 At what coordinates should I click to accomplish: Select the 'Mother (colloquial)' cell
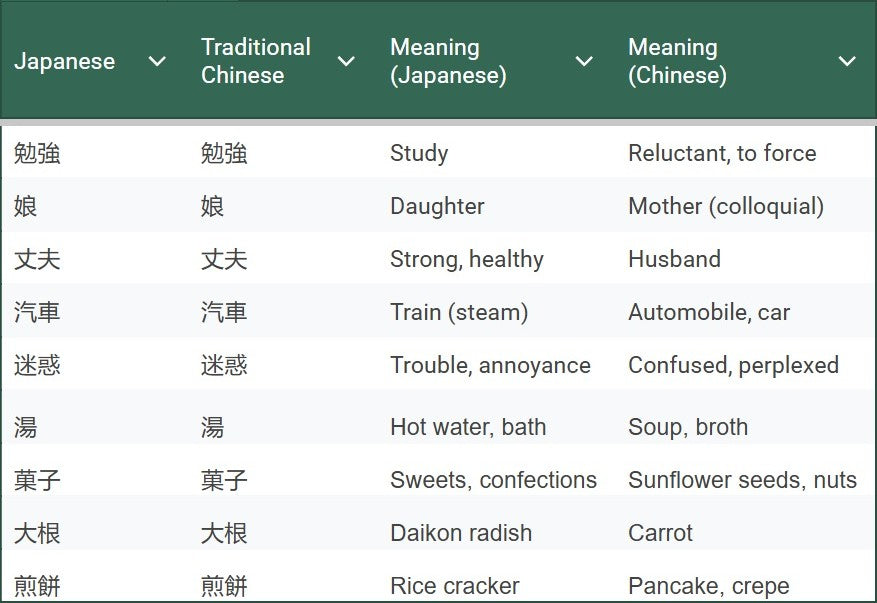point(726,206)
